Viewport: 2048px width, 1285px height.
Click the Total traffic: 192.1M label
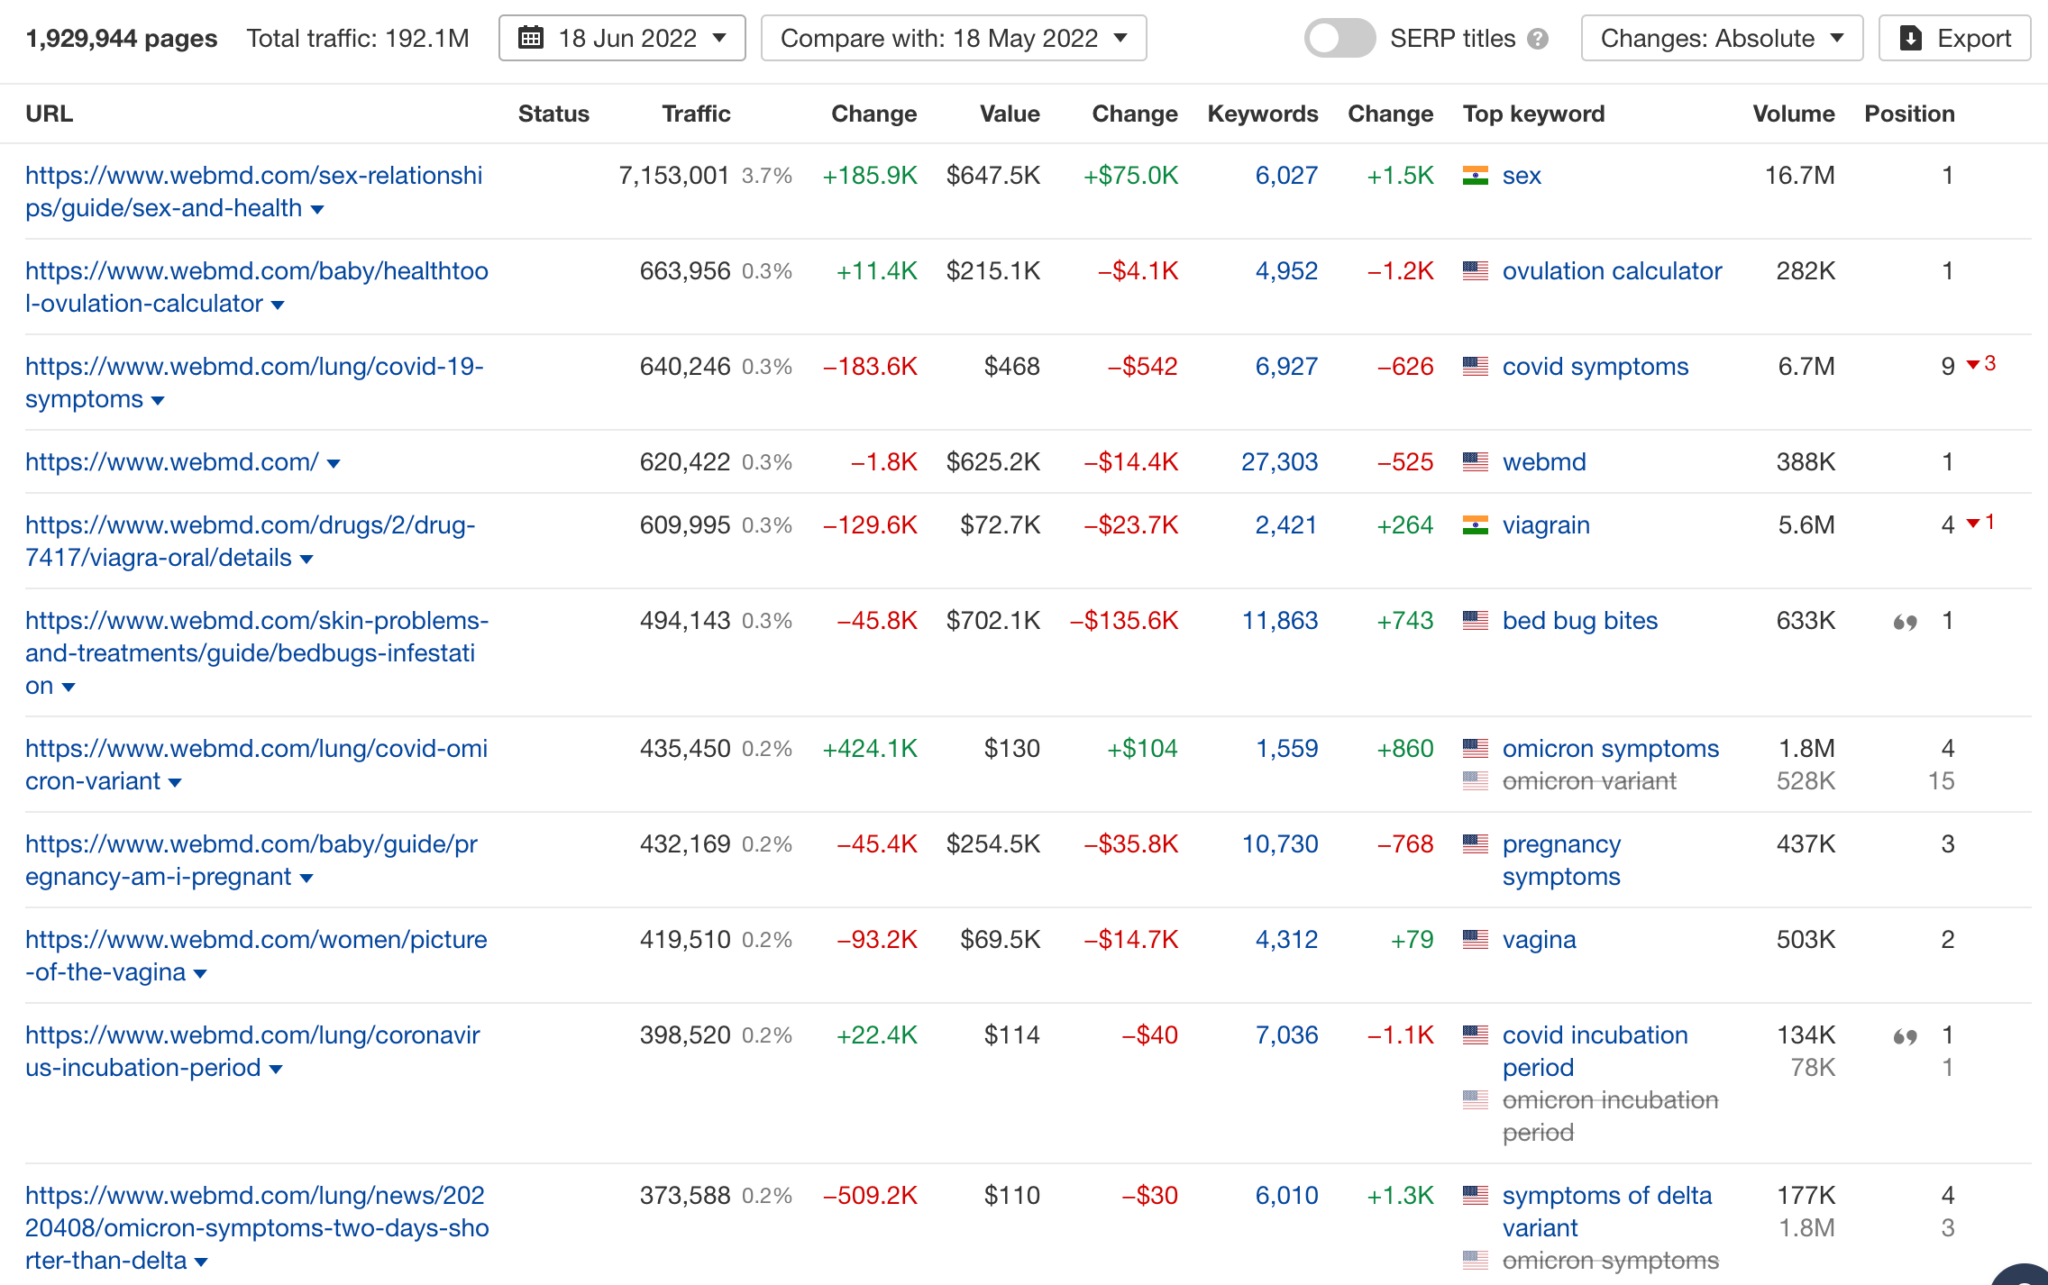tap(358, 38)
